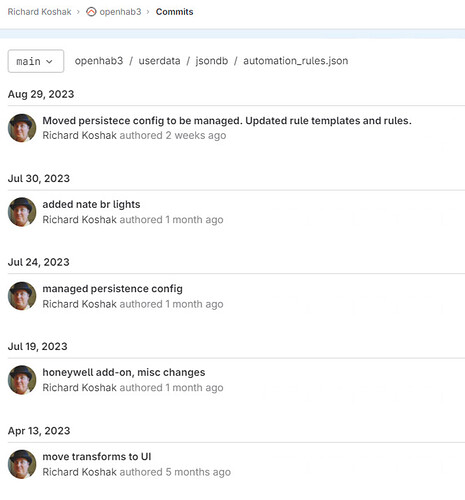Click the openhab3 project avatar icon
The image size is (465, 500).
[x=91, y=12]
